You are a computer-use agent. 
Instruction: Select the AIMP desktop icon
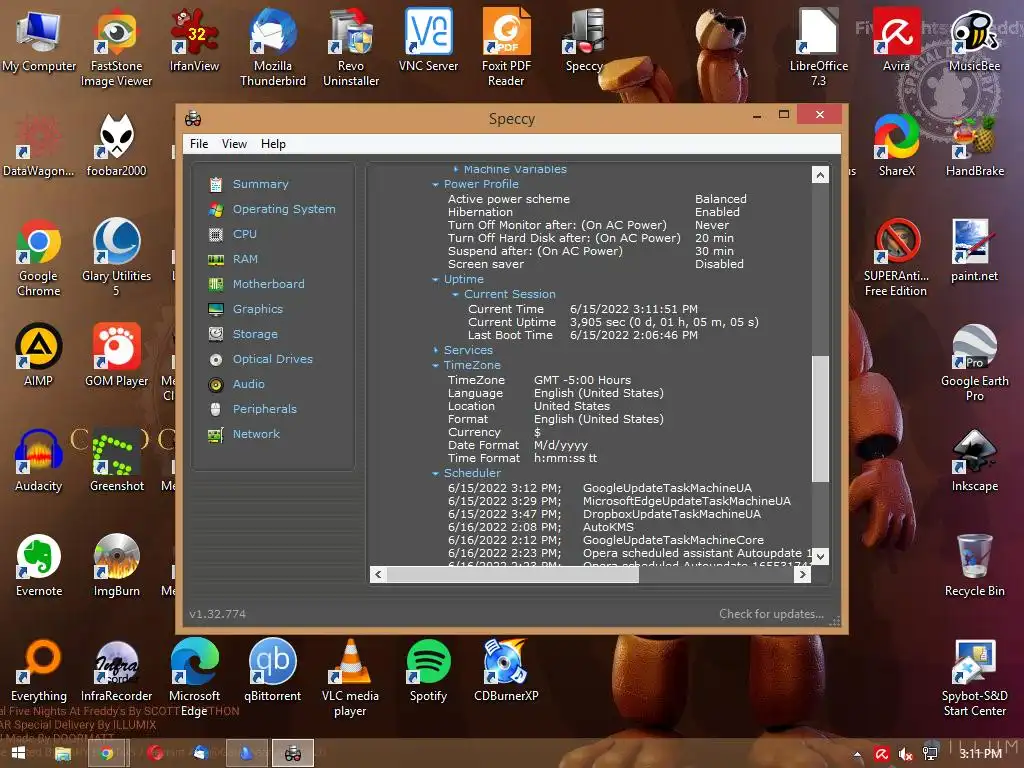tap(39, 355)
